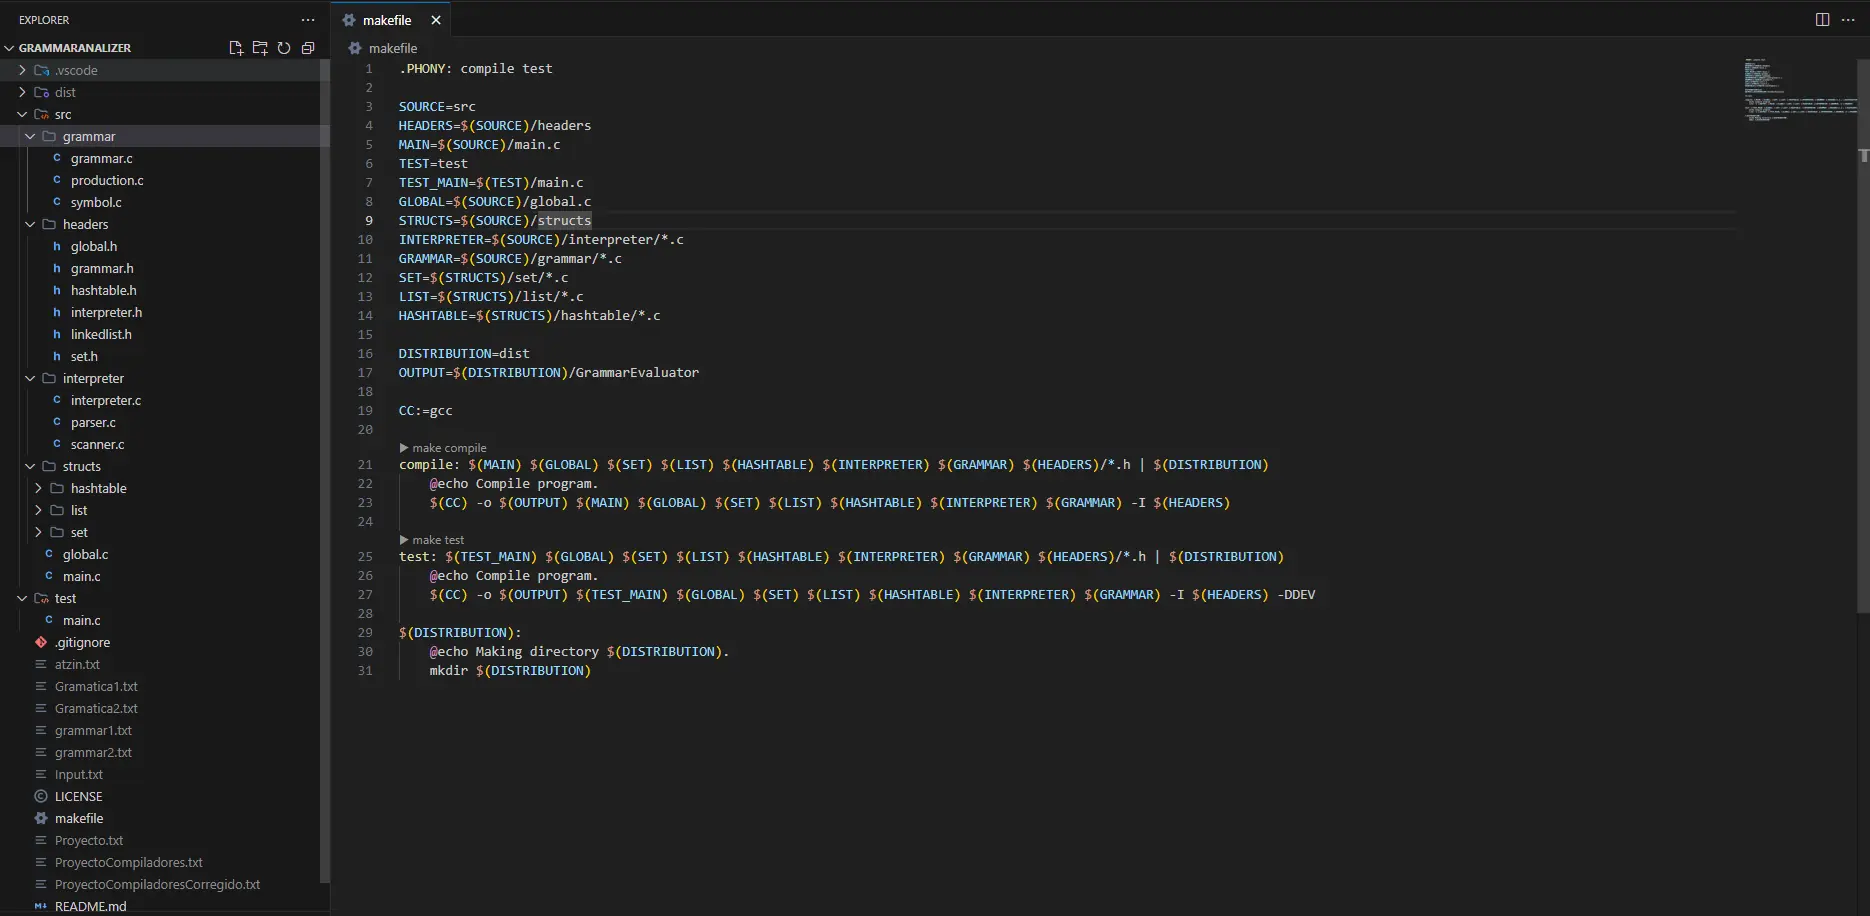Select the makefile editor tab
Image resolution: width=1870 pixels, height=916 pixels.
click(391, 20)
